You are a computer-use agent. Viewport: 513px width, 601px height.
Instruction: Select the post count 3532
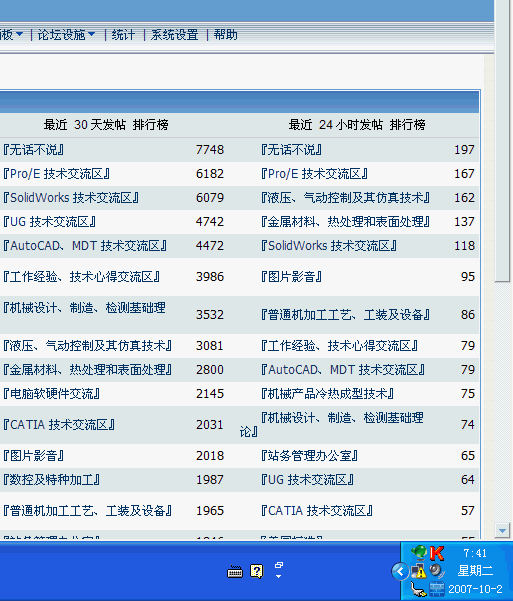click(210, 315)
